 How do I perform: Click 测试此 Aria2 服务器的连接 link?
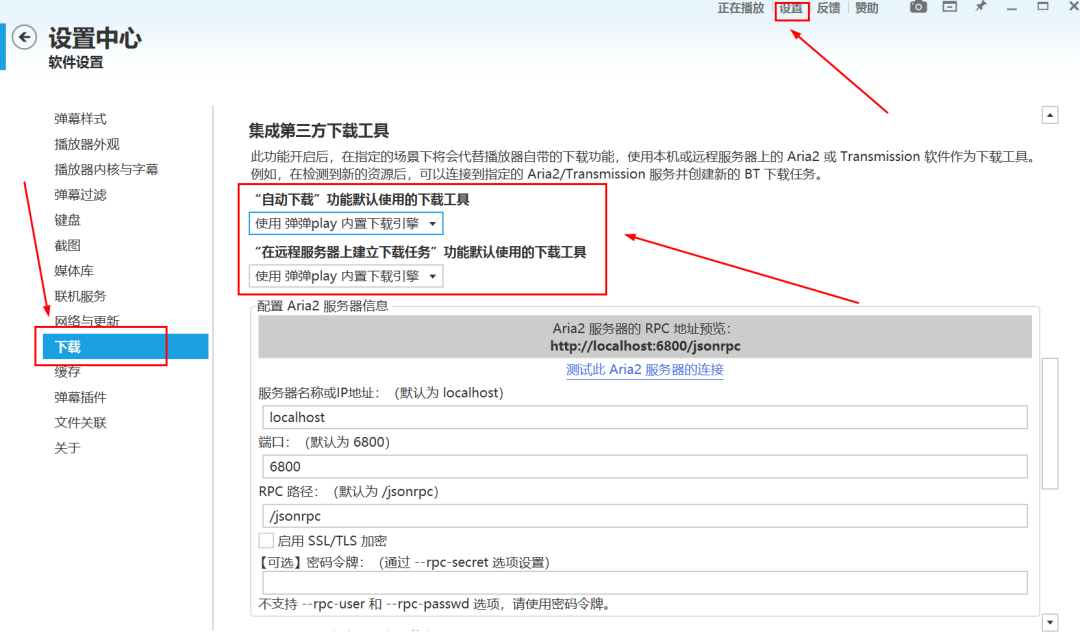tap(644, 370)
